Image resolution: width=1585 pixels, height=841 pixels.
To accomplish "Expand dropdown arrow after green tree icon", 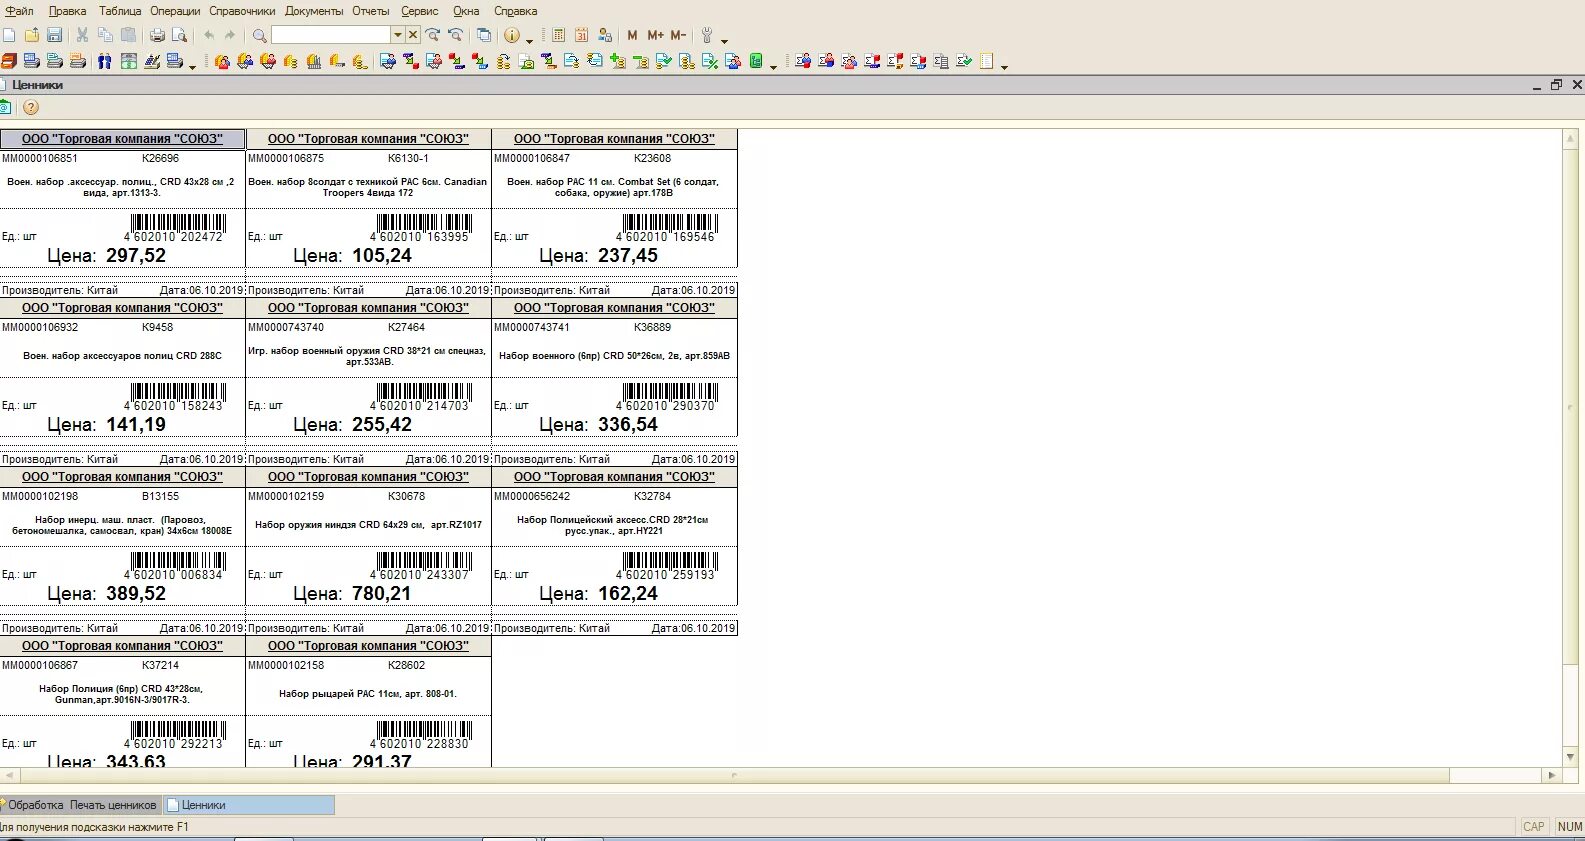I will point(773,66).
